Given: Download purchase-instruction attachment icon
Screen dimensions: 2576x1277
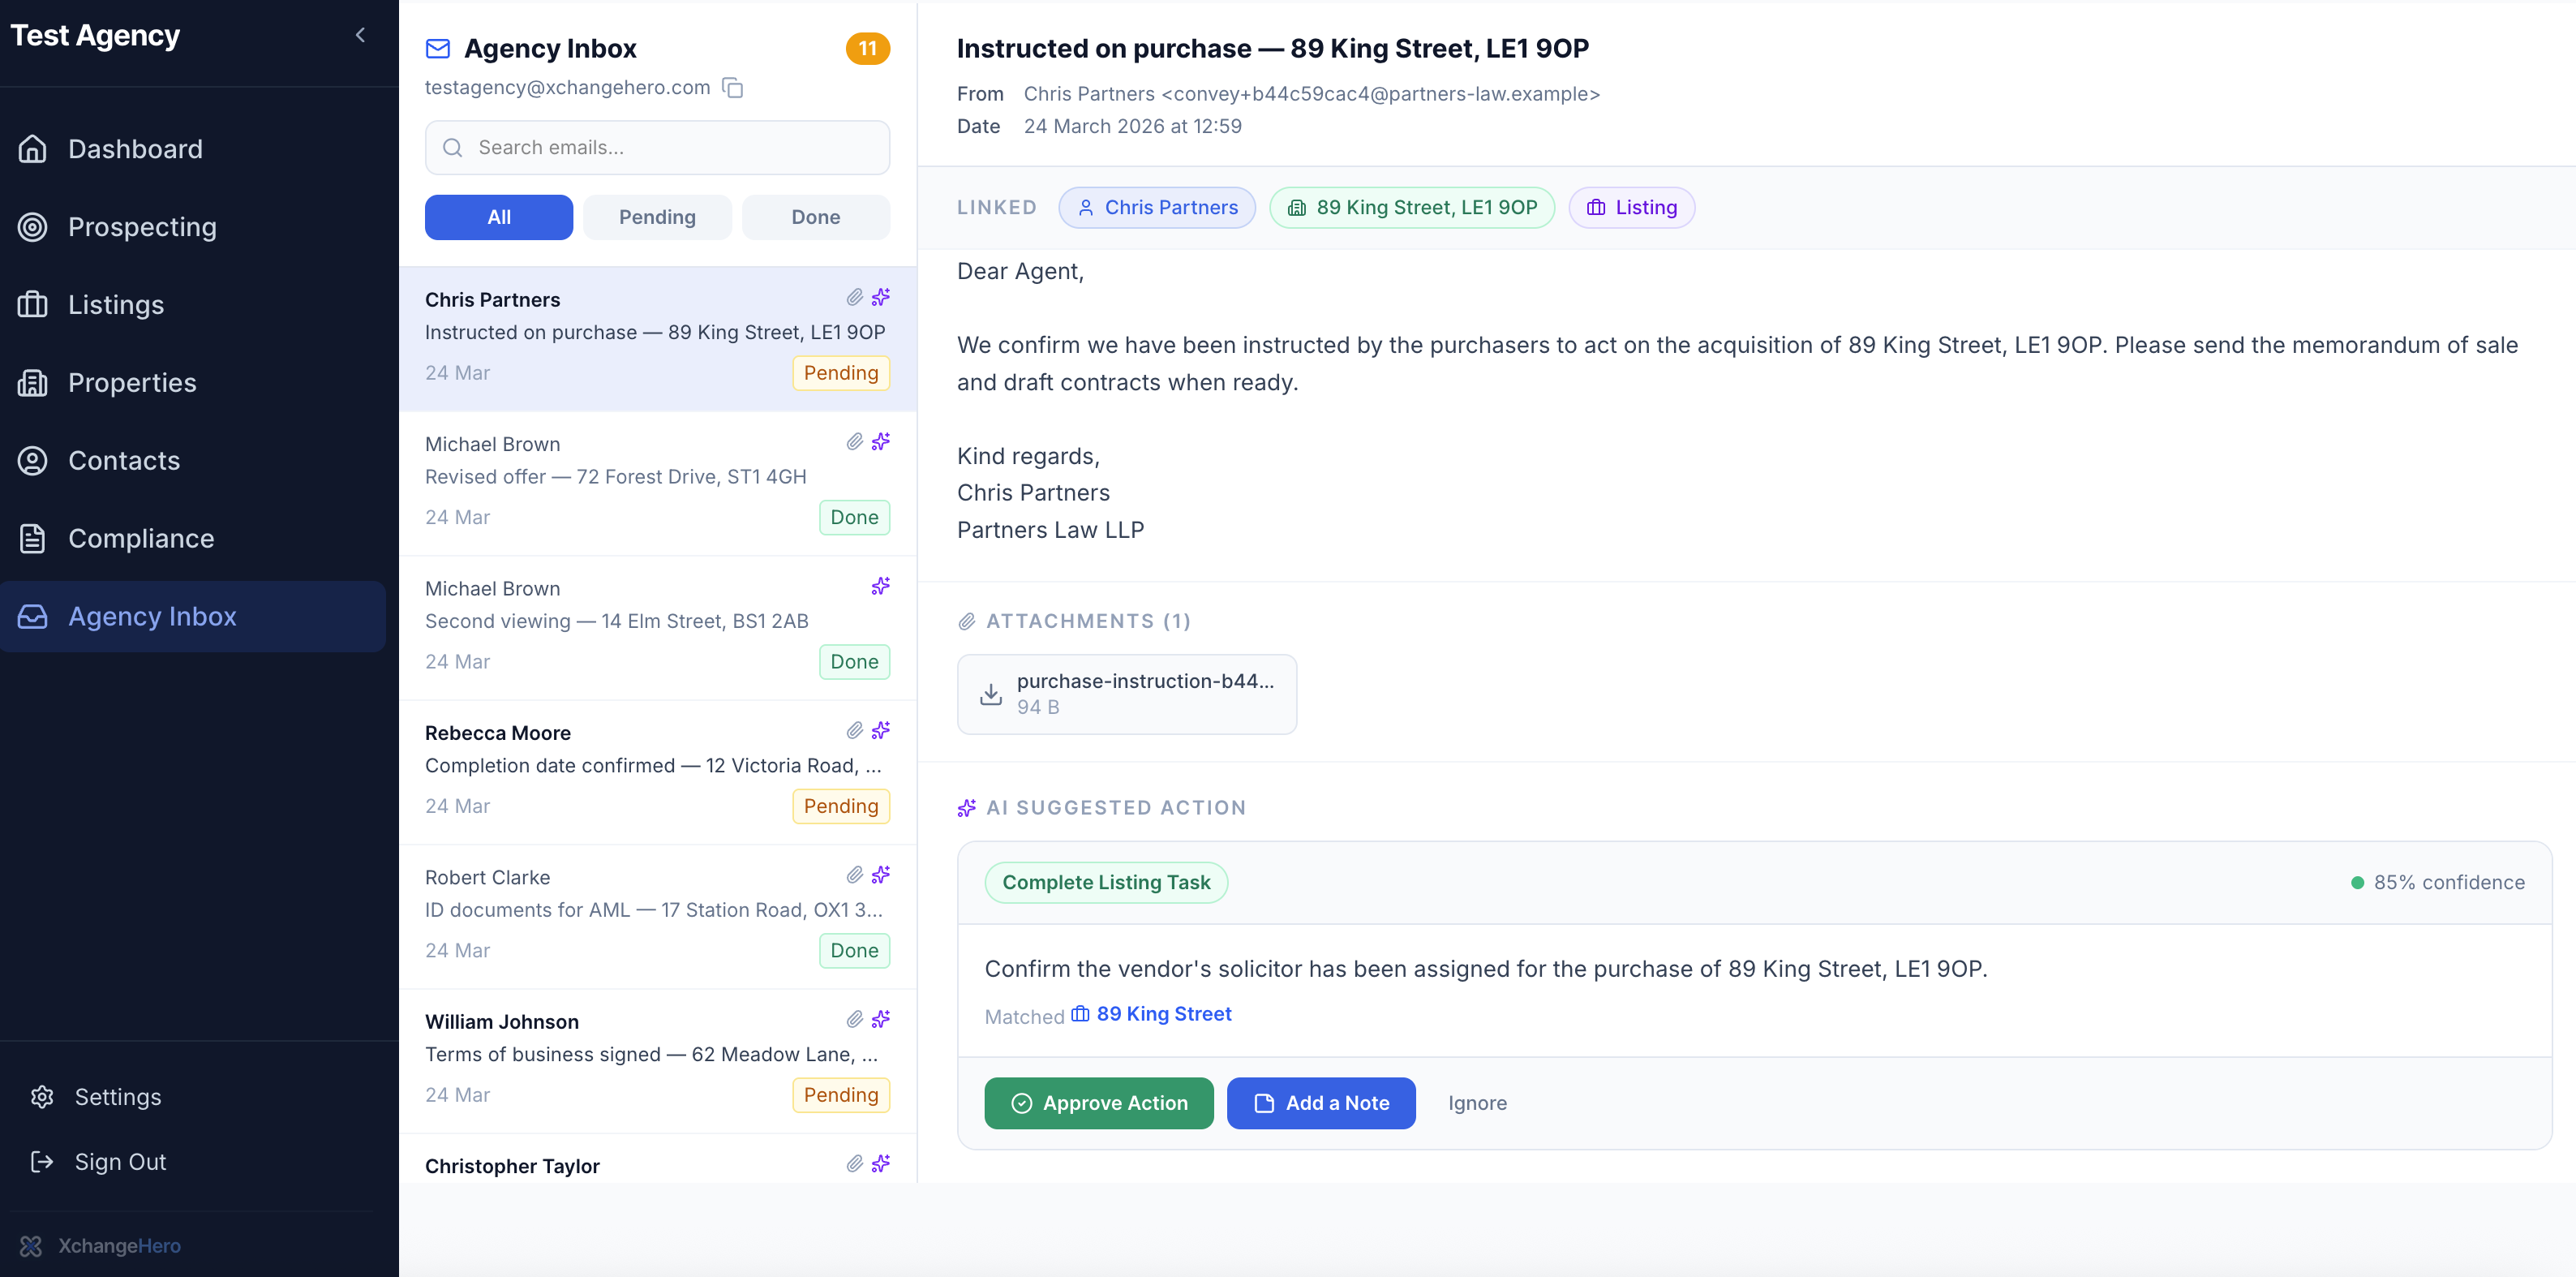Looking at the screenshot, I should click(x=990, y=694).
